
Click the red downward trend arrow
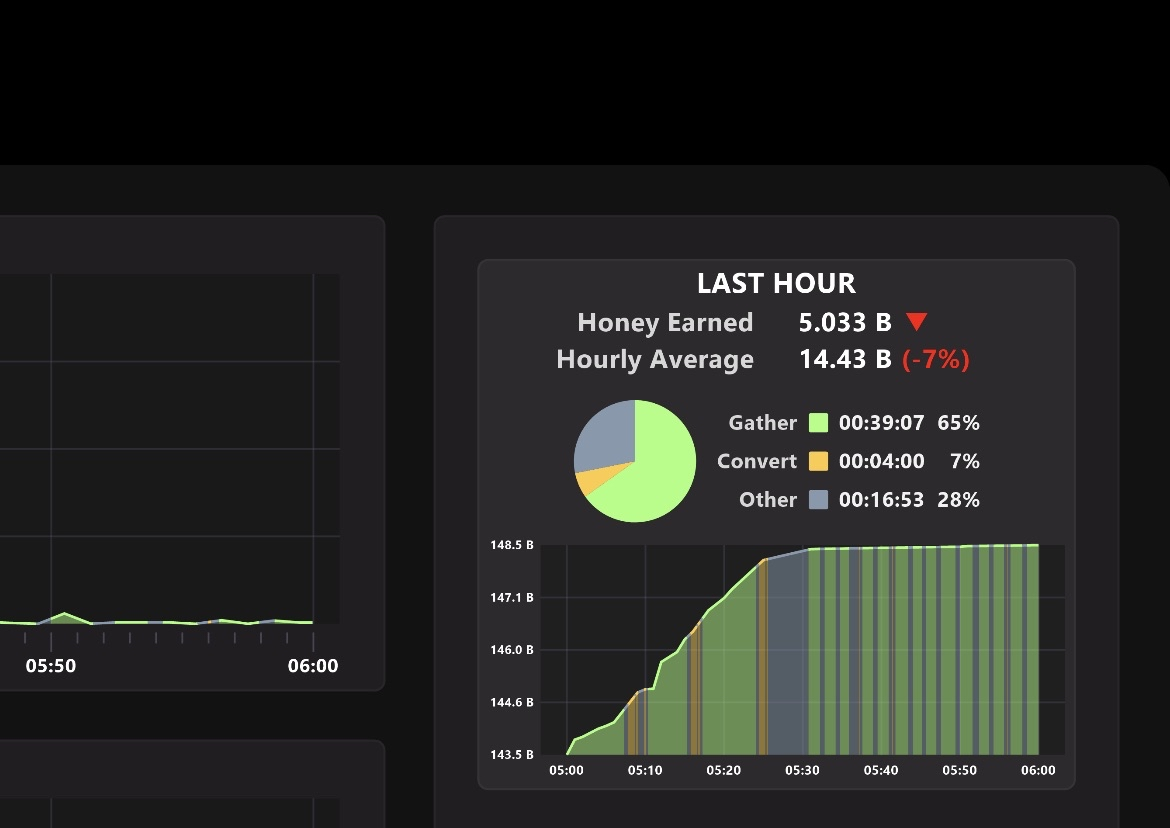tap(916, 322)
